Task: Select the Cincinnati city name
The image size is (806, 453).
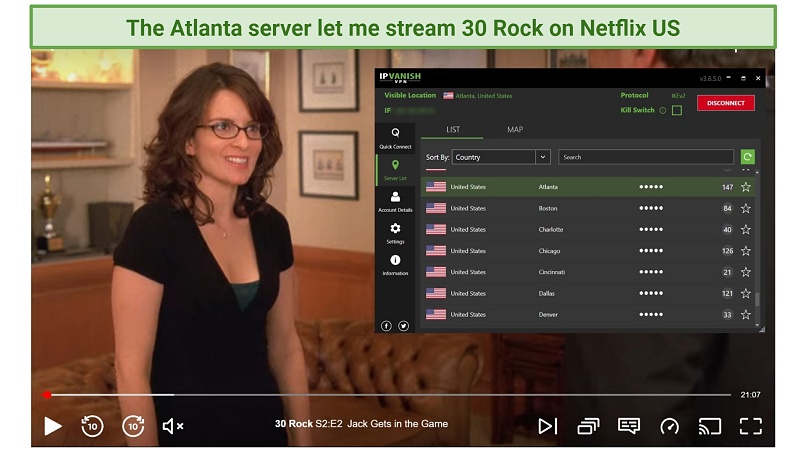Action: pos(552,272)
